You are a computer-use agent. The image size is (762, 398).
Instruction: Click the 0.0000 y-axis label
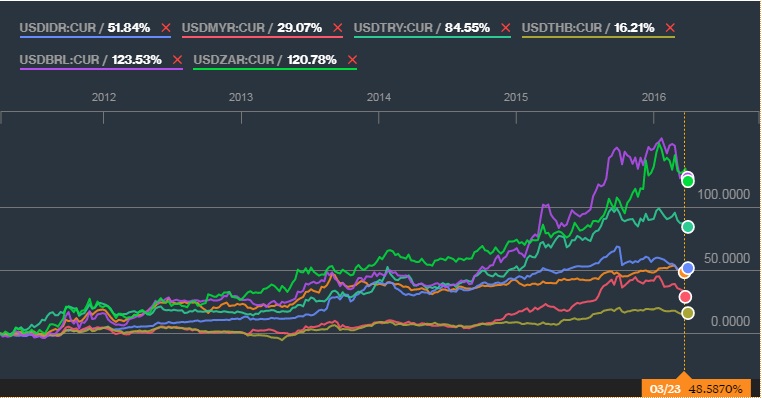click(730, 321)
